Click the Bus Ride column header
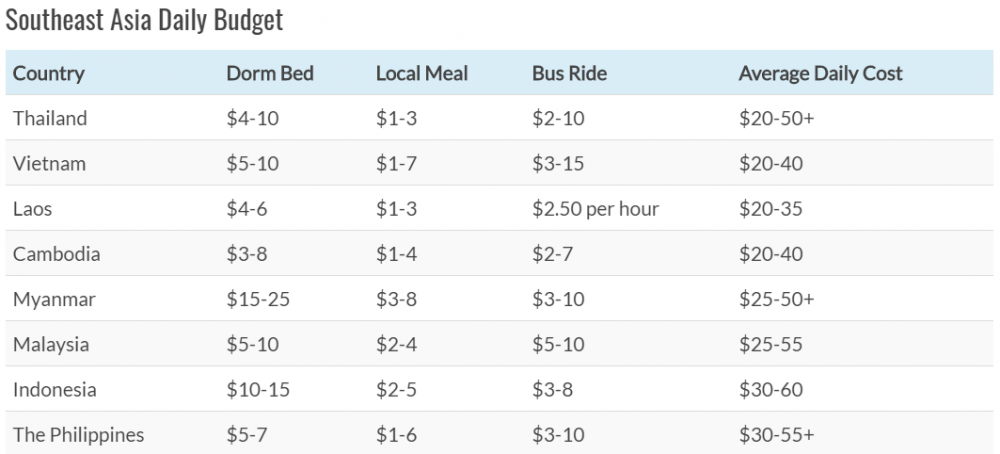Screen dimensions: 1000x454 (x=569, y=73)
